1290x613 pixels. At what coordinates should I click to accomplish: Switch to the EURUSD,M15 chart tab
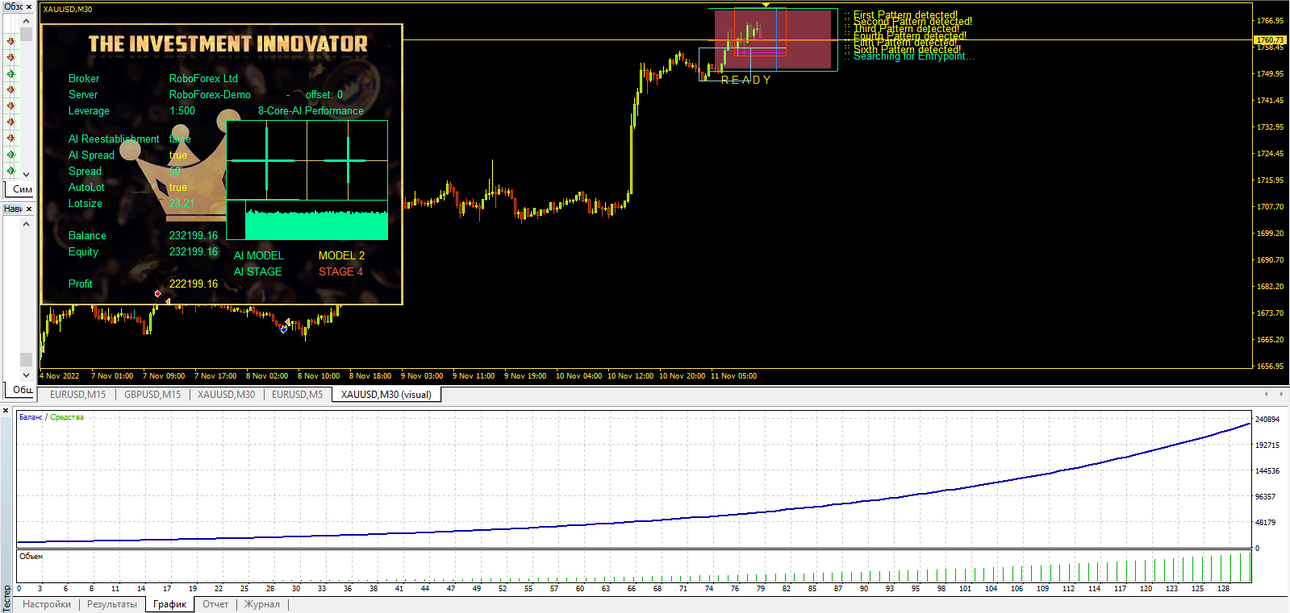pyautogui.click(x=78, y=395)
